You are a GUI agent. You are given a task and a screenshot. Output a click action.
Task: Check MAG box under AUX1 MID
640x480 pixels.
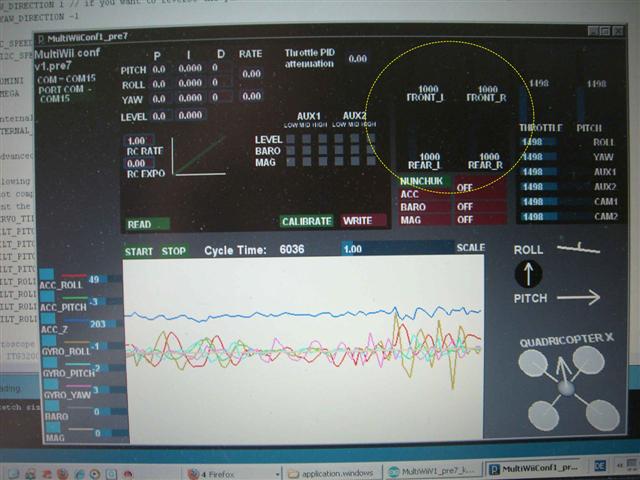[307, 162]
